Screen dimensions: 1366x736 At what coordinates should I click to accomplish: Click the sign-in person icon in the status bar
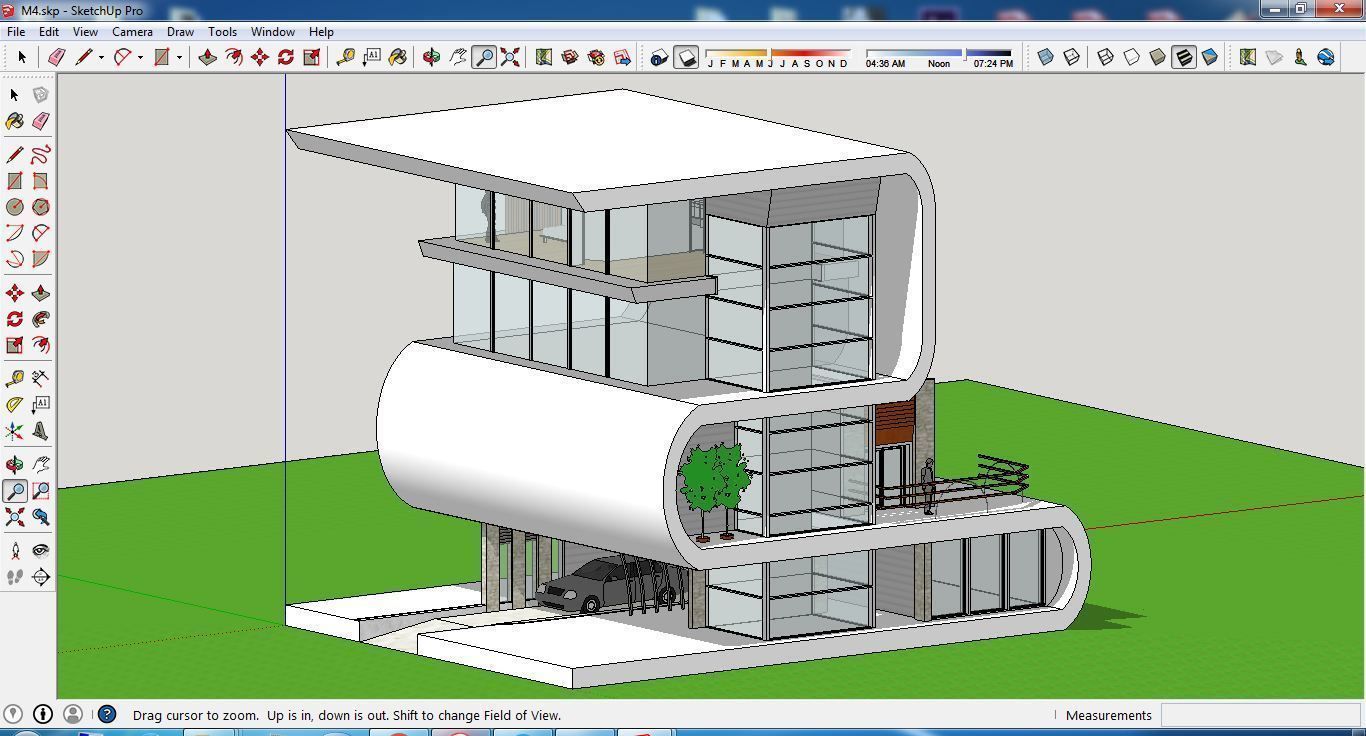(73, 714)
